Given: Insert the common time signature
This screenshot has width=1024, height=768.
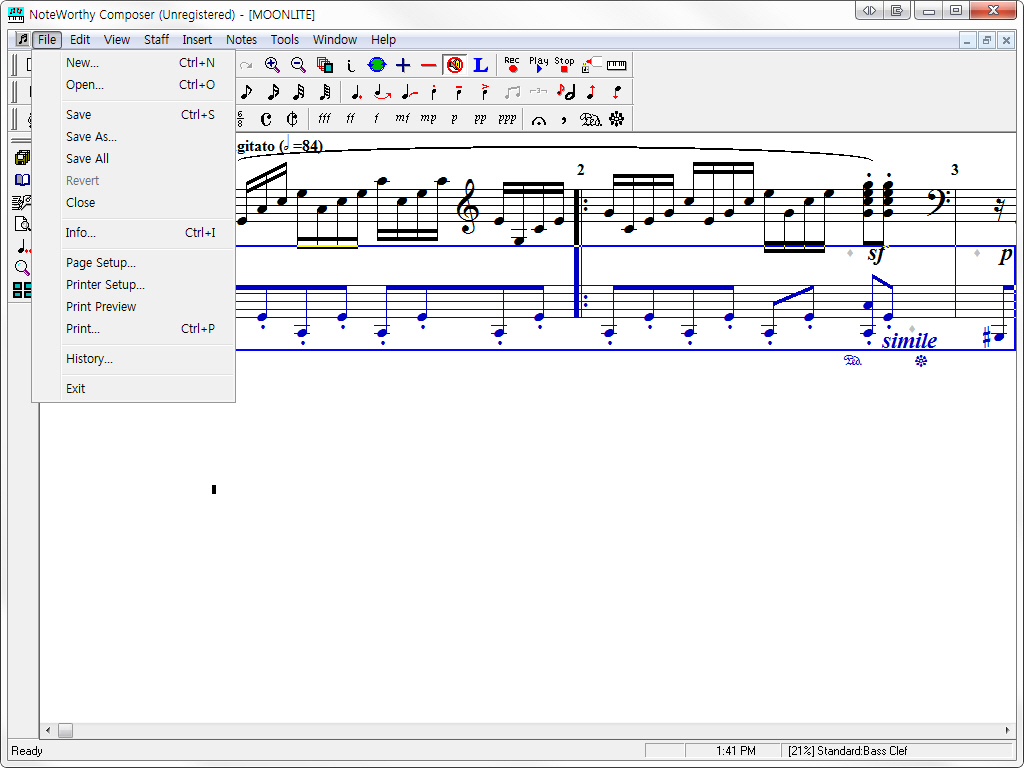Looking at the screenshot, I should [x=266, y=119].
